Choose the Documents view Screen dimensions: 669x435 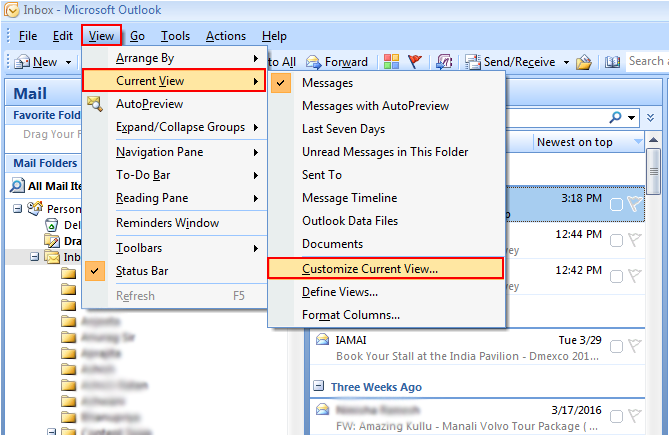tap(386, 244)
